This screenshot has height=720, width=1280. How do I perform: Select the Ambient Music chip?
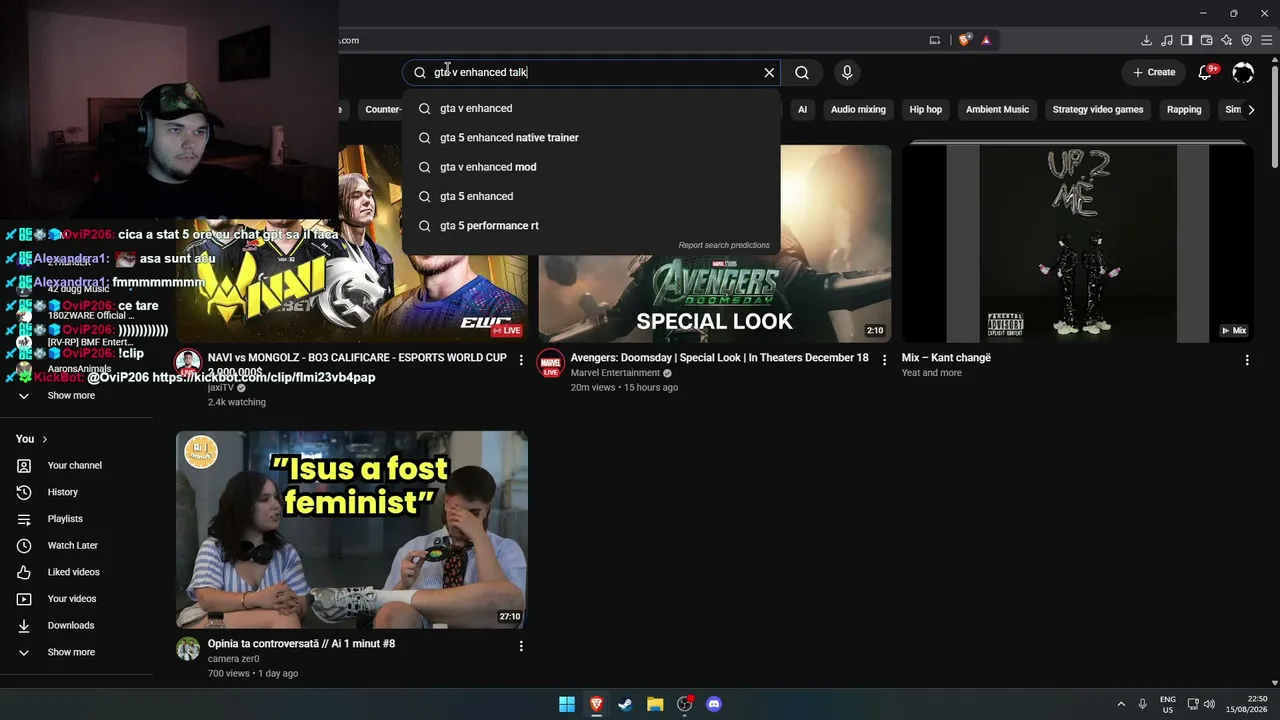[997, 109]
